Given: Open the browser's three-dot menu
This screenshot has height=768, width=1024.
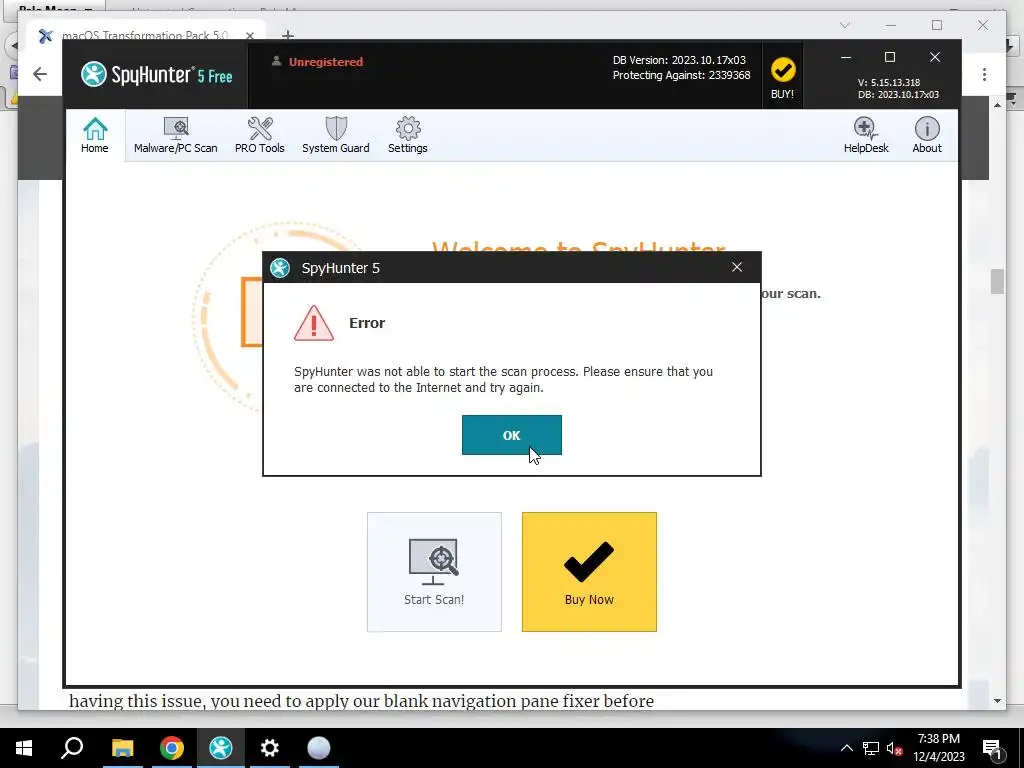Looking at the screenshot, I should click(984, 74).
